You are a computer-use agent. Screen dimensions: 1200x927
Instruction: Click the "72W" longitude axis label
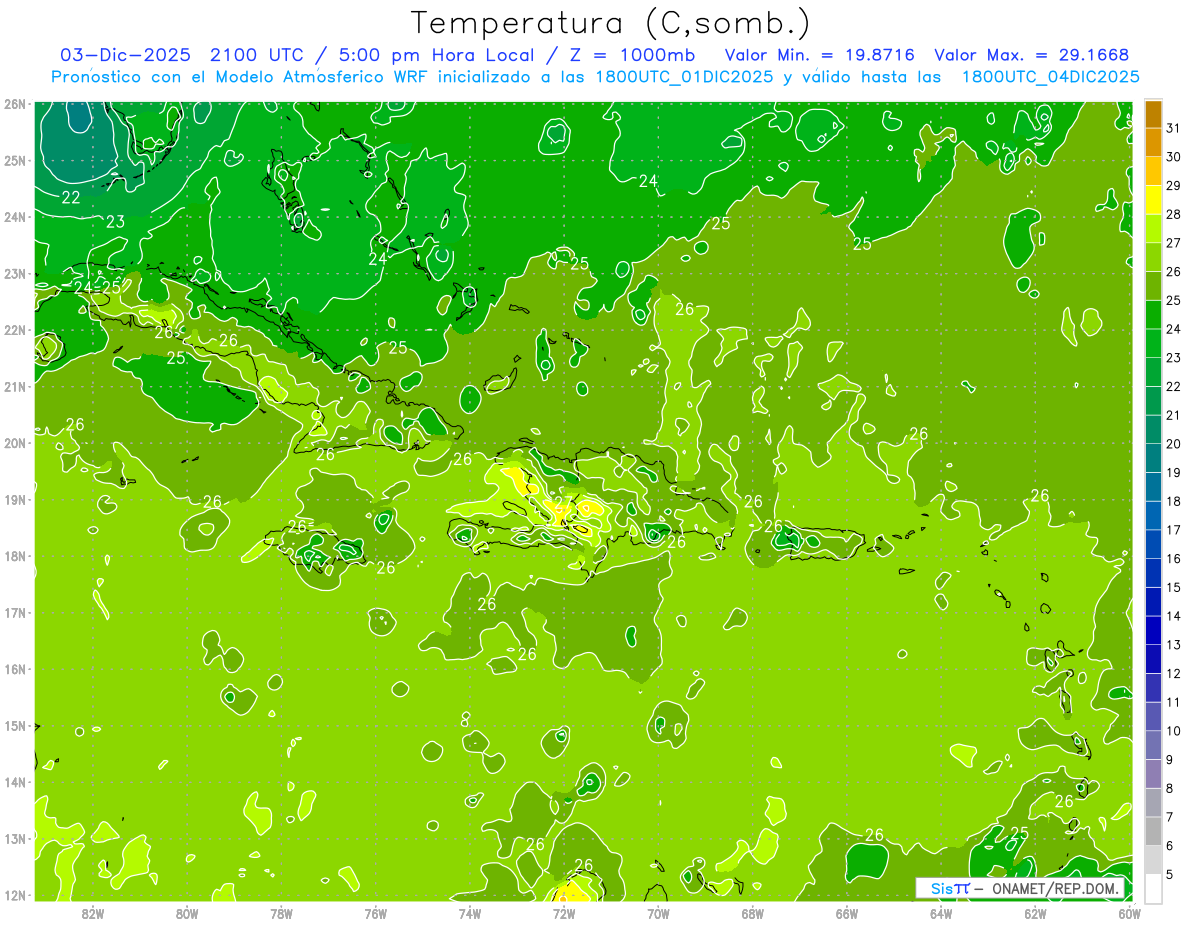(x=564, y=914)
